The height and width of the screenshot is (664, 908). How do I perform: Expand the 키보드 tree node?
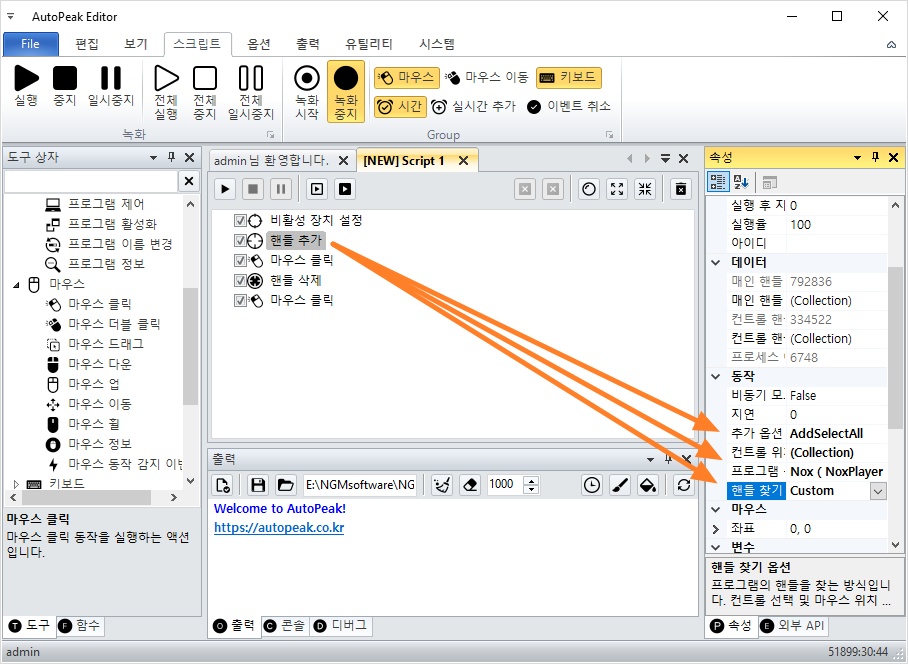[x=16, y=483]
